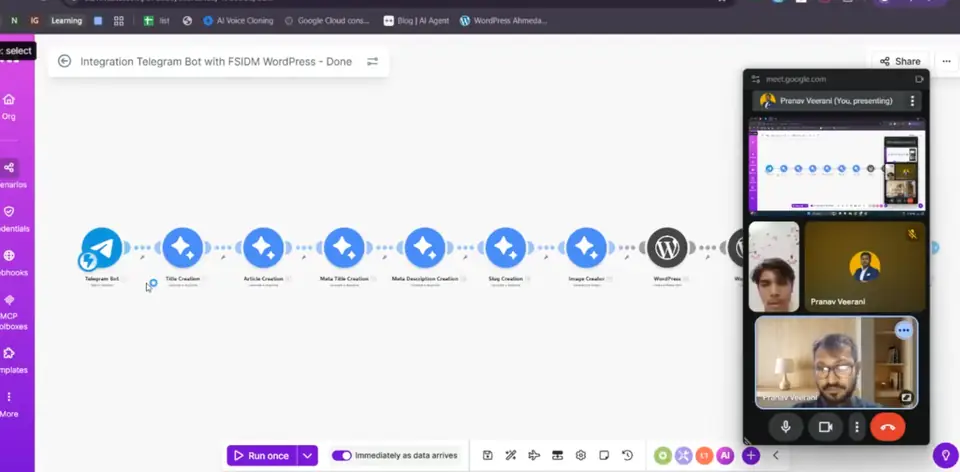This screenshot has width=960, height=472.
Task: Open Org in the left sidebar
Action: (9, 106)
